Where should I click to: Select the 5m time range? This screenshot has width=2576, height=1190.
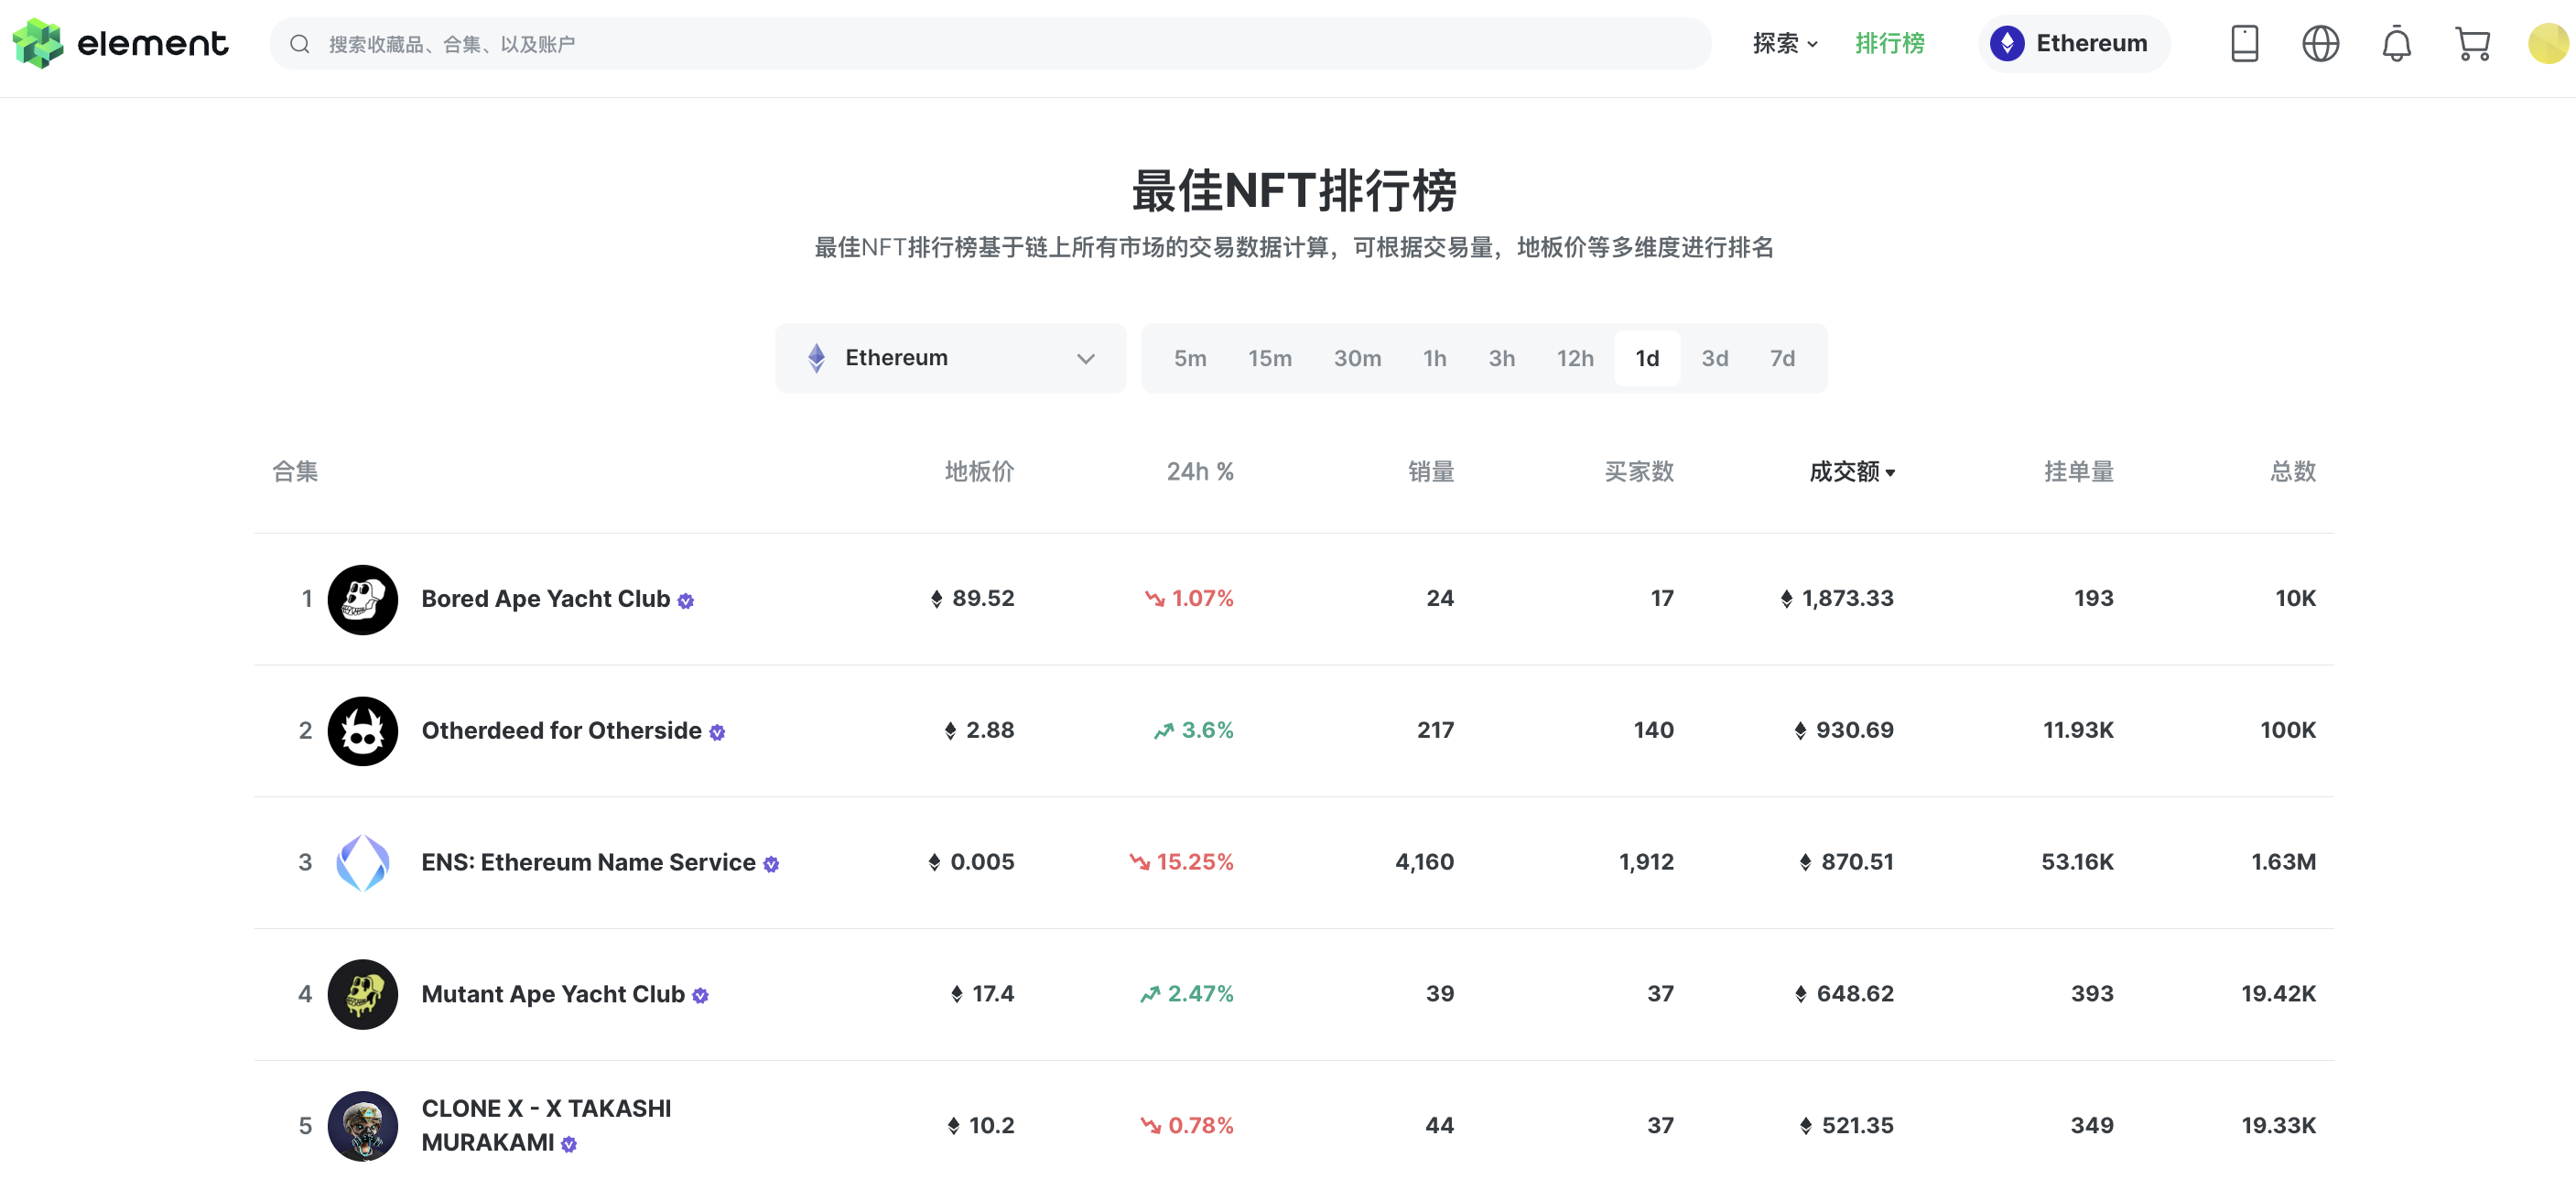point(1190,358)
